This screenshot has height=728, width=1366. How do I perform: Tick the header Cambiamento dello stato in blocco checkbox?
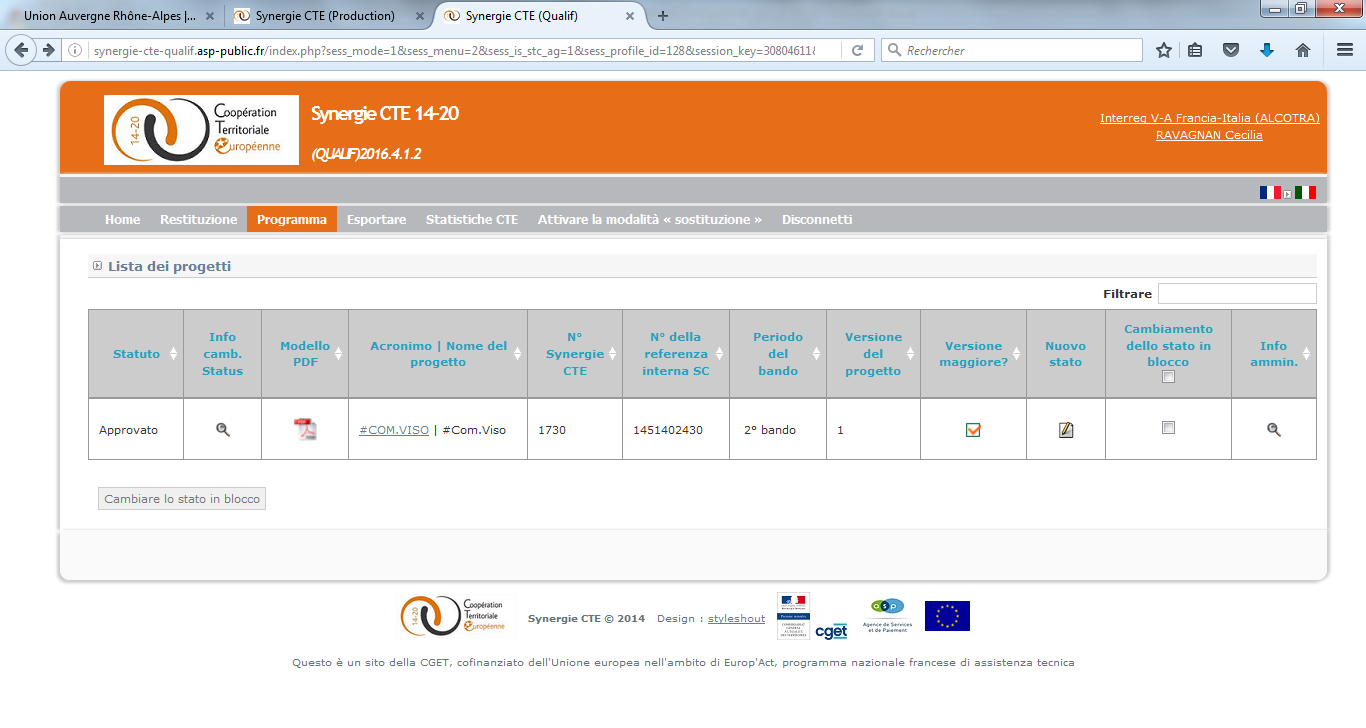coord(1168,377)
